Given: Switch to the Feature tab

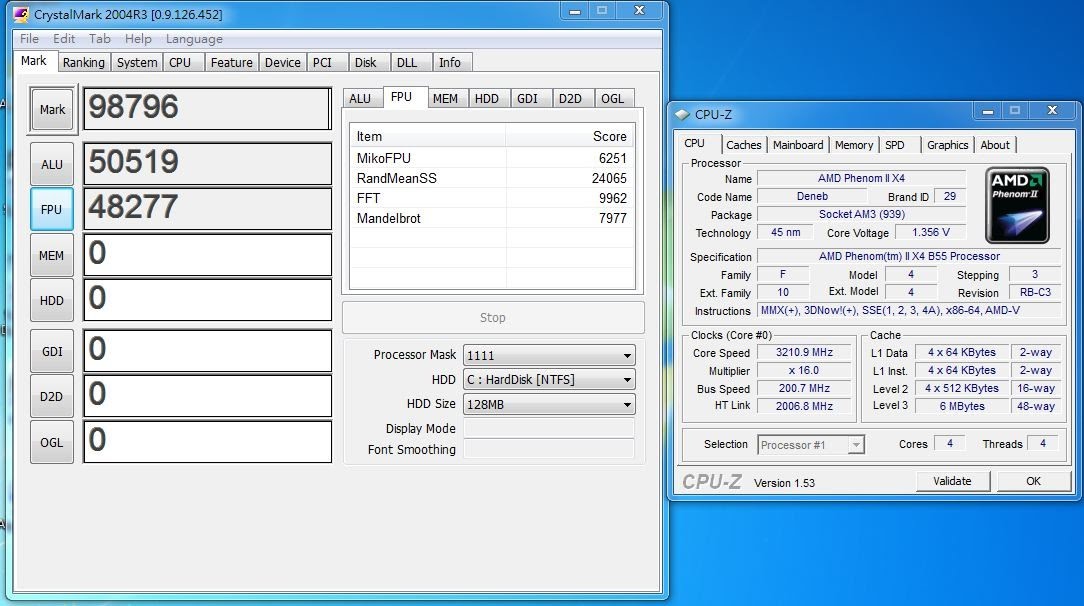Looking at the screenshot, I should click(232, 62).
